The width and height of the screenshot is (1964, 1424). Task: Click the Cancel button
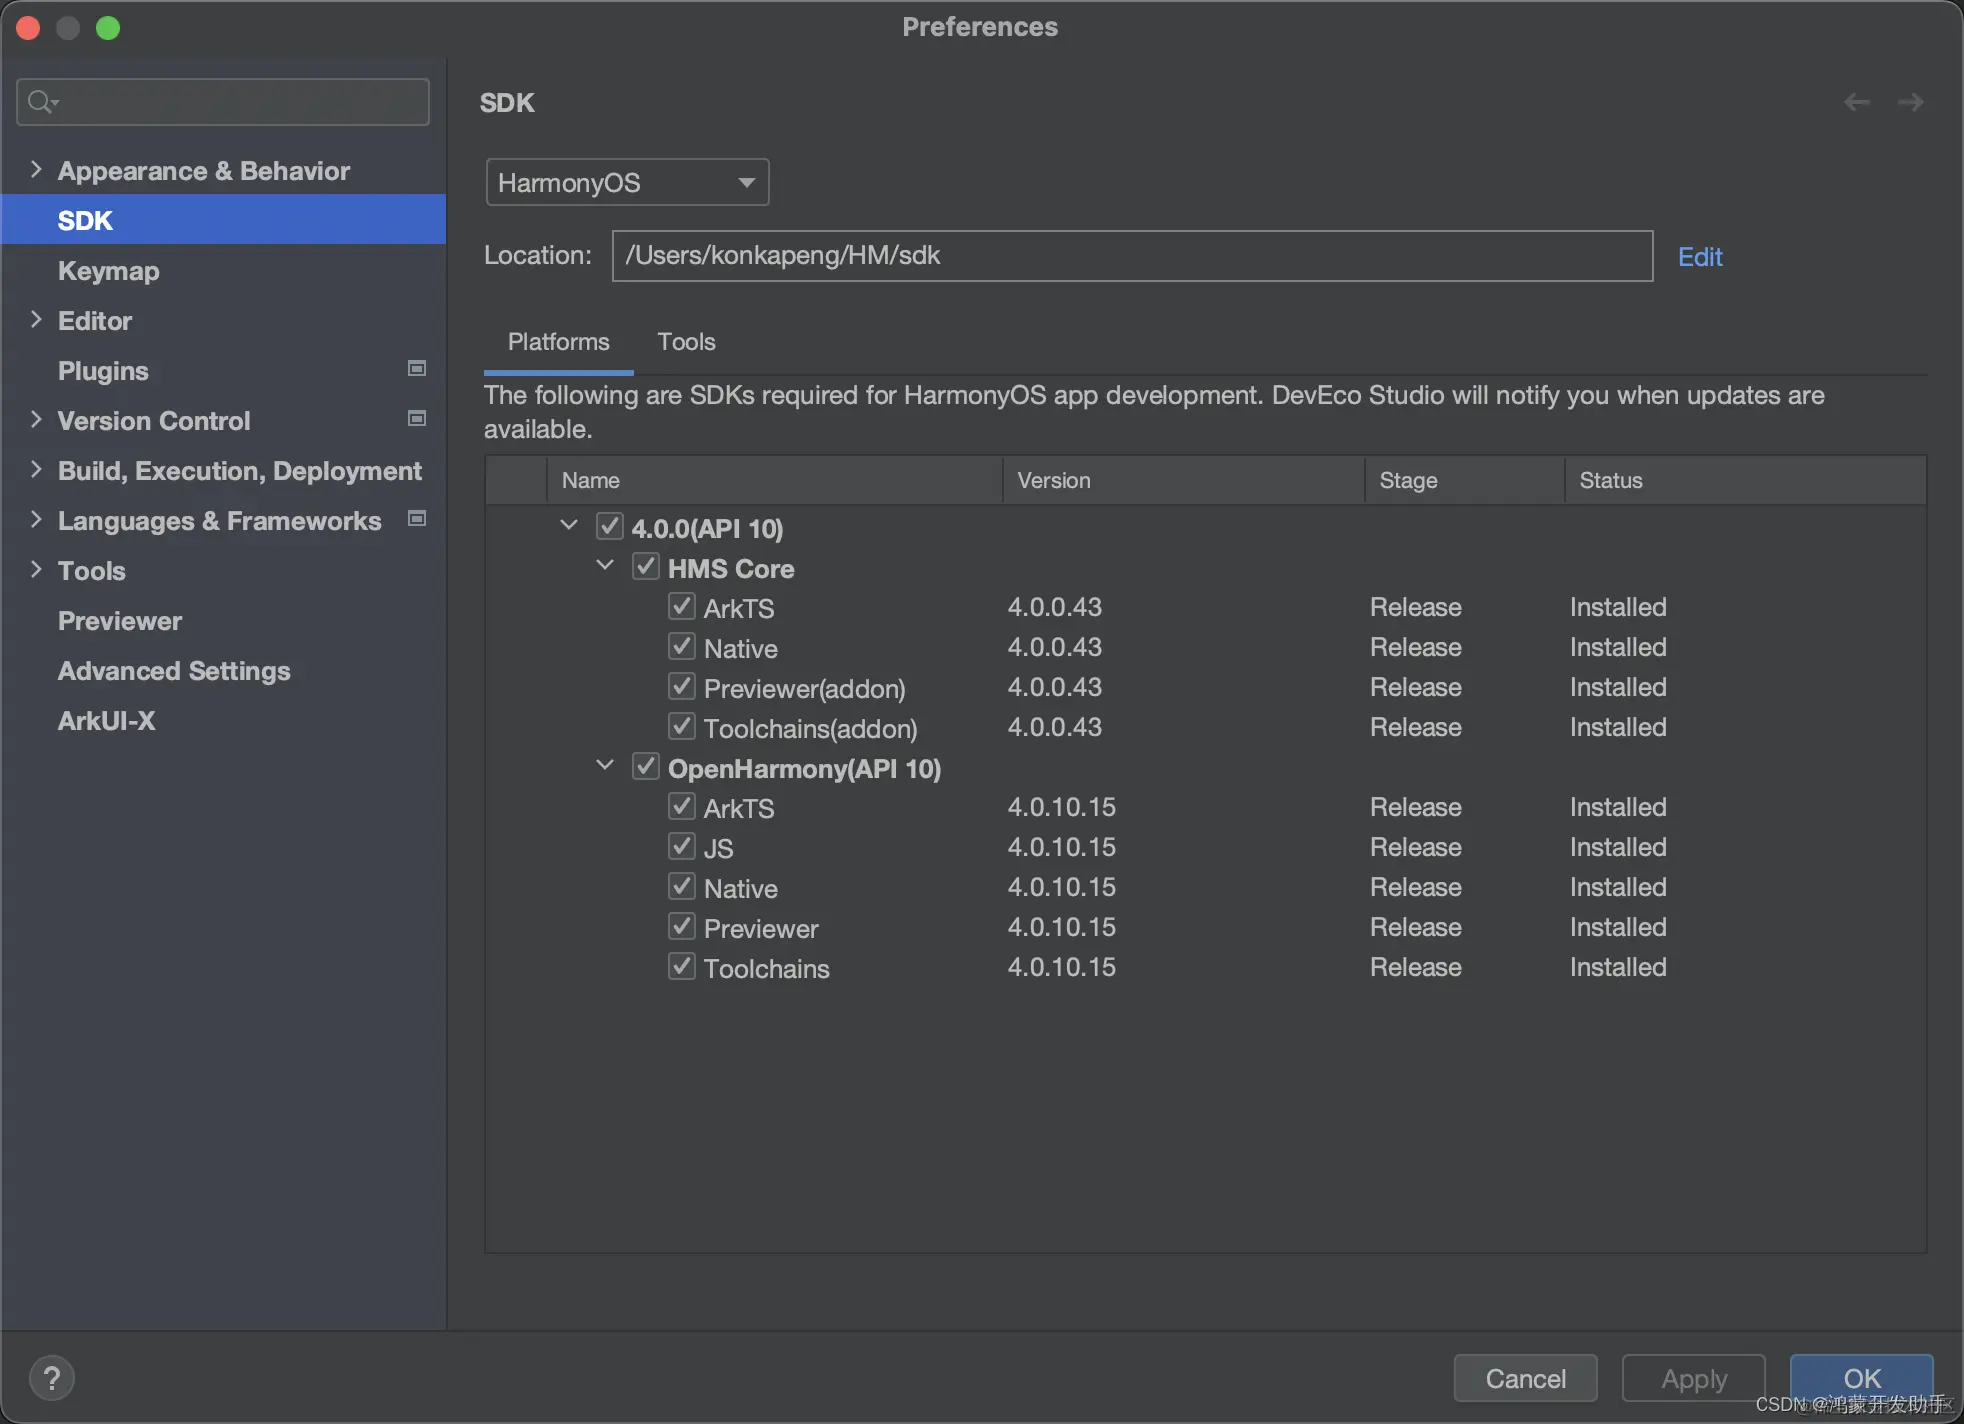click(x=1525, y=1379)
